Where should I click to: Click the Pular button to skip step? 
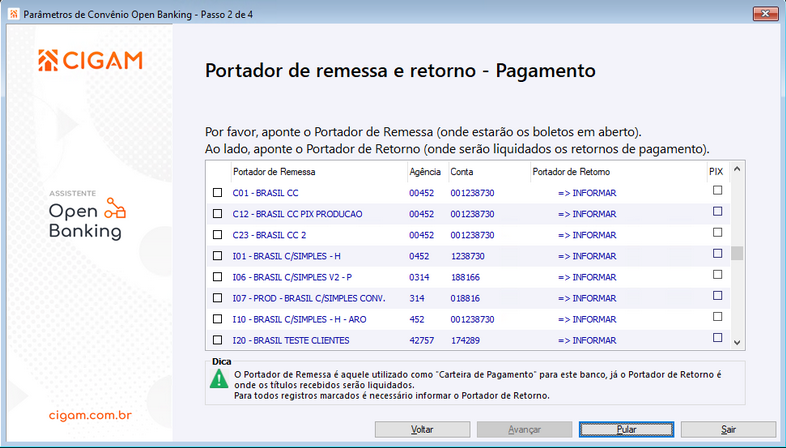(x=627, y=429)
